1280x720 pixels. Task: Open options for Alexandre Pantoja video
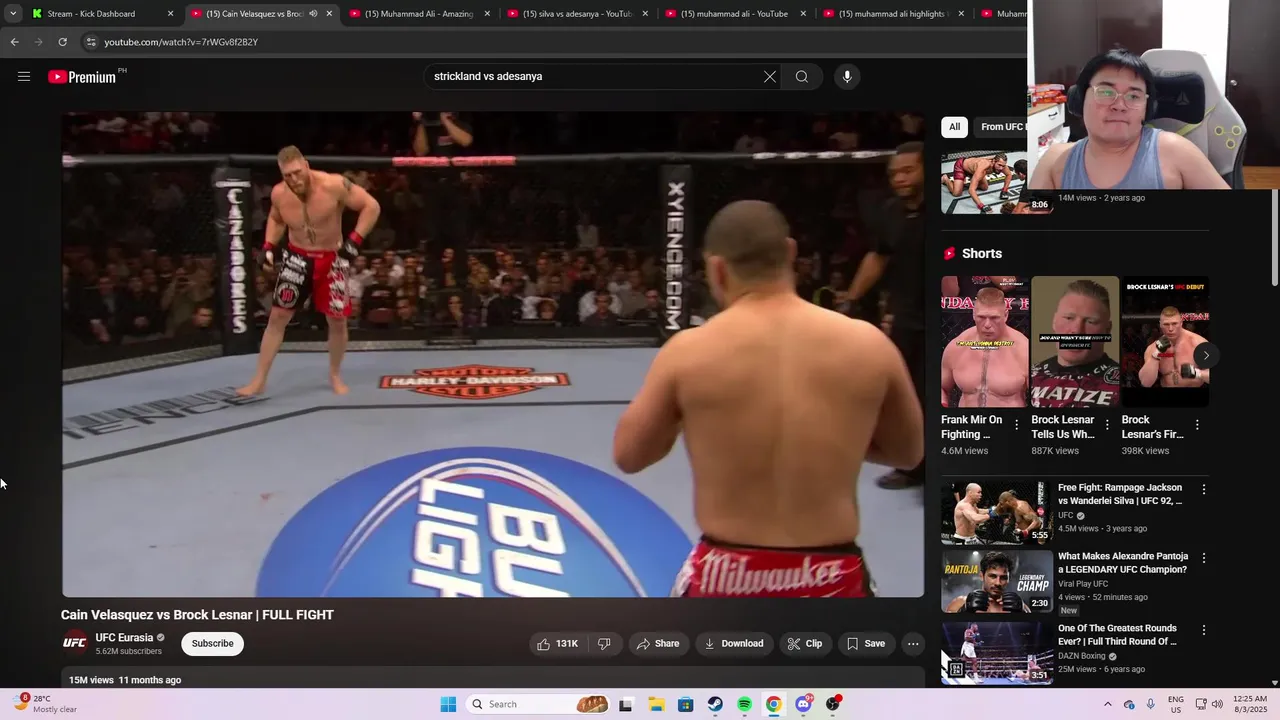click(1204, 558)
